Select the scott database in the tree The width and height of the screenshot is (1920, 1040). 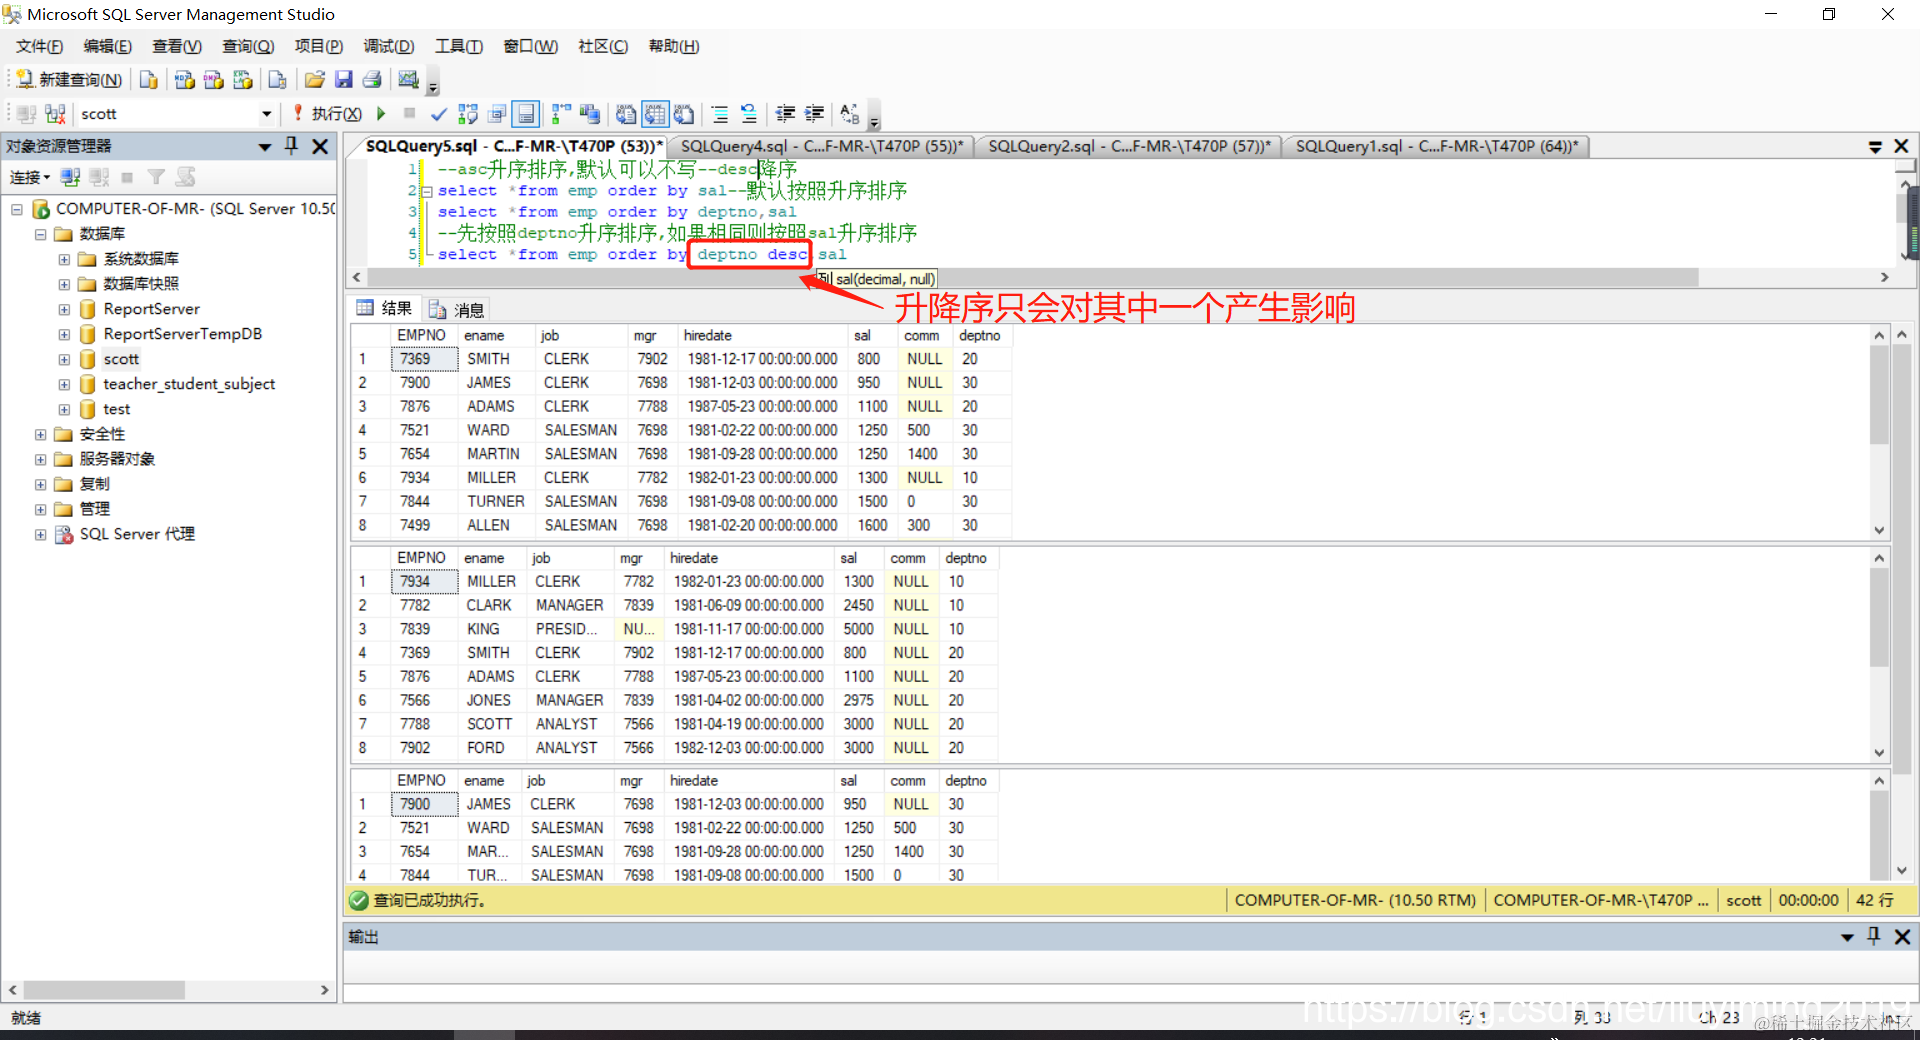point(121,359)
